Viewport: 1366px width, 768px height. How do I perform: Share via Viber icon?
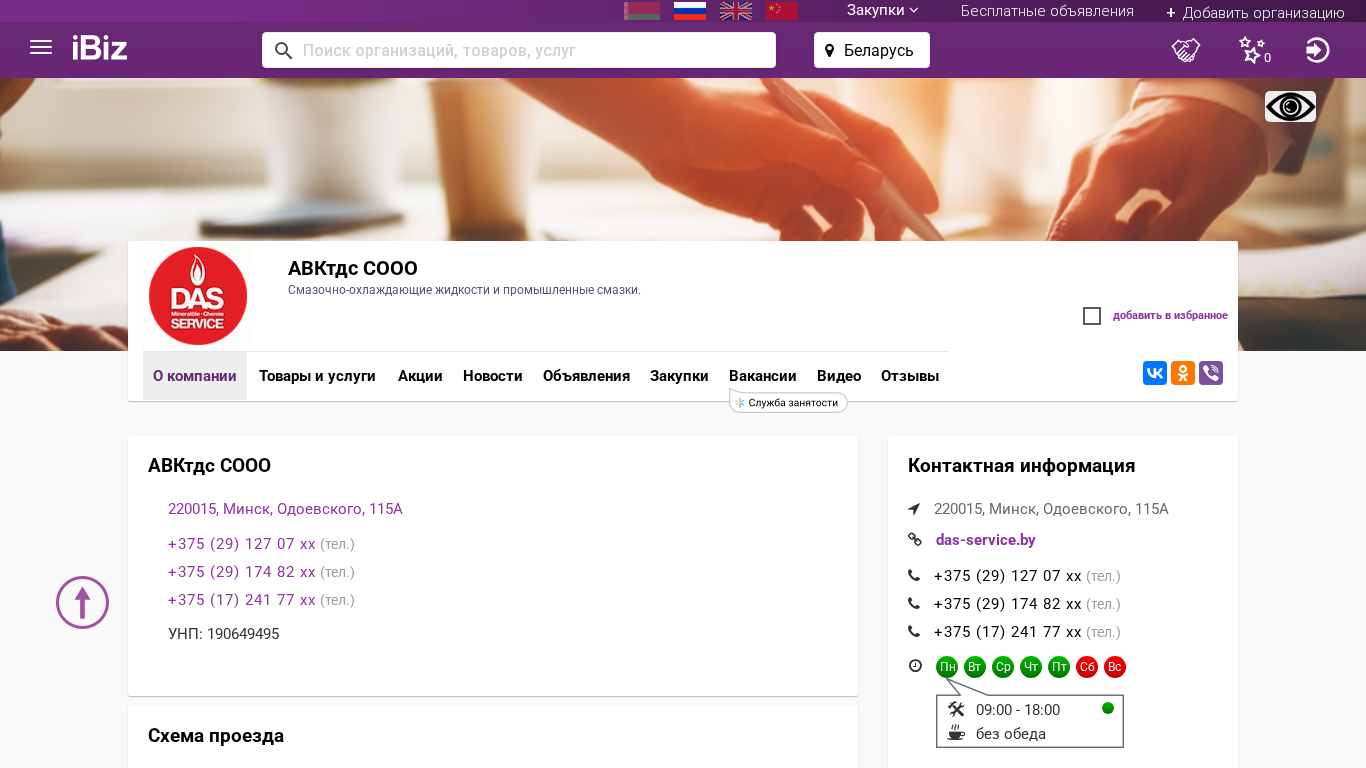click(x=1211, y=373)
